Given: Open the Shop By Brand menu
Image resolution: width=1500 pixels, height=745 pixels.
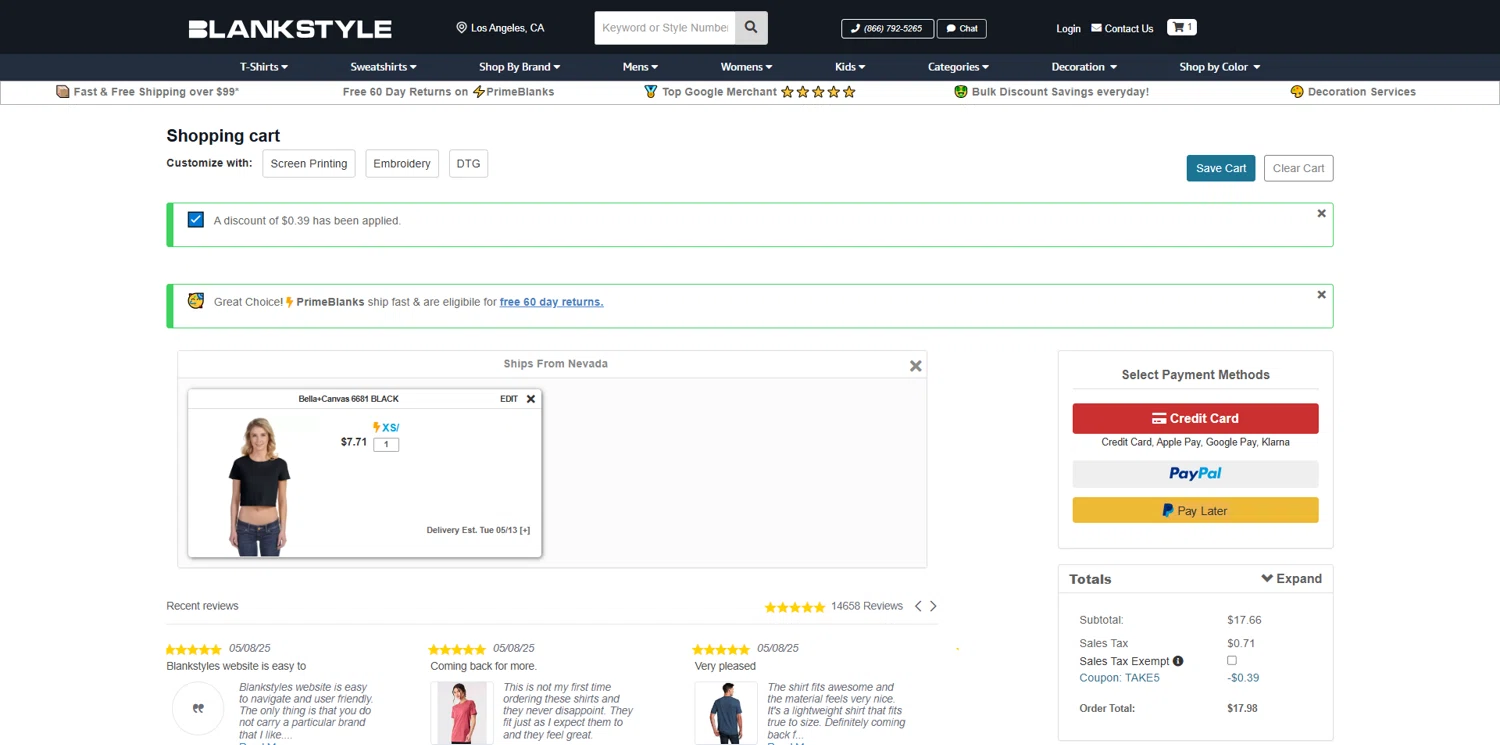Looking at the screenshot, I should tap(520, 67).
